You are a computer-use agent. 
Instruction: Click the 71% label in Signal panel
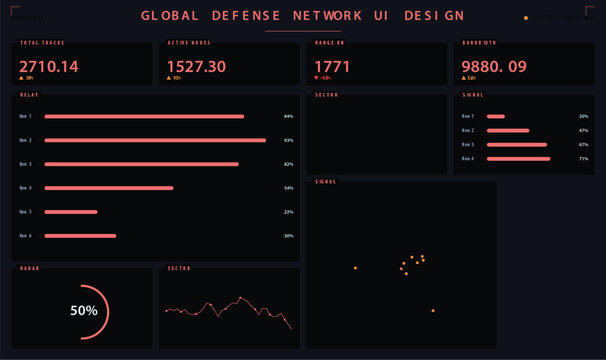(x=584, y=159)
